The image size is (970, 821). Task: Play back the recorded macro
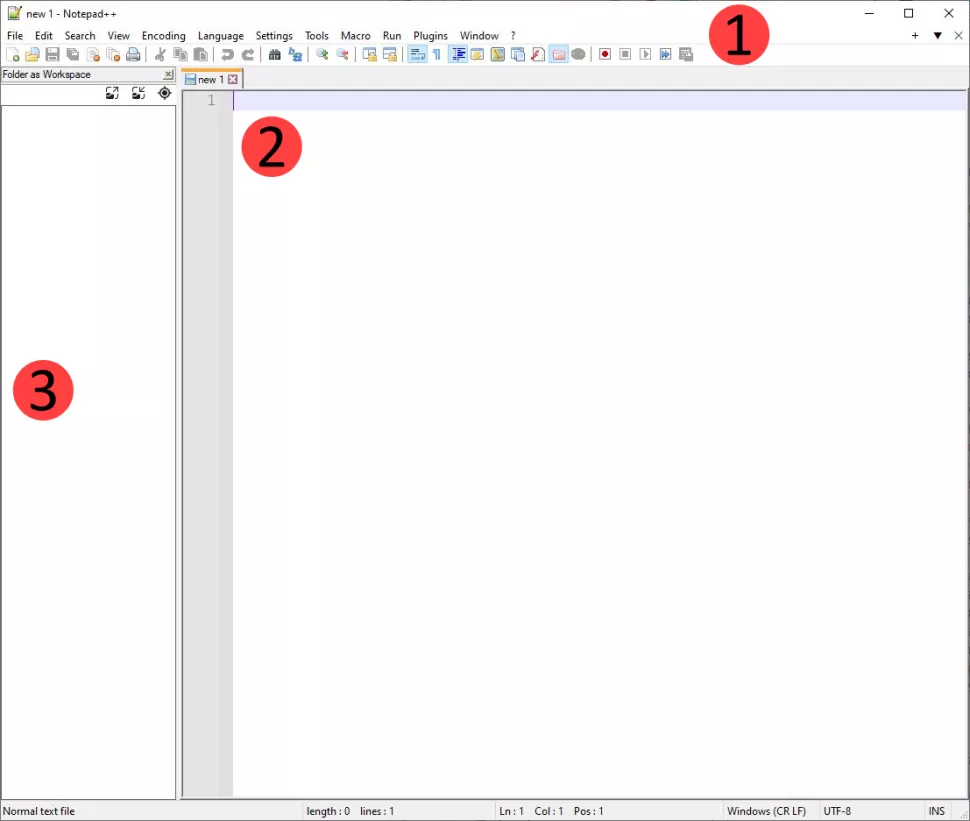click(x=645, y=54)
